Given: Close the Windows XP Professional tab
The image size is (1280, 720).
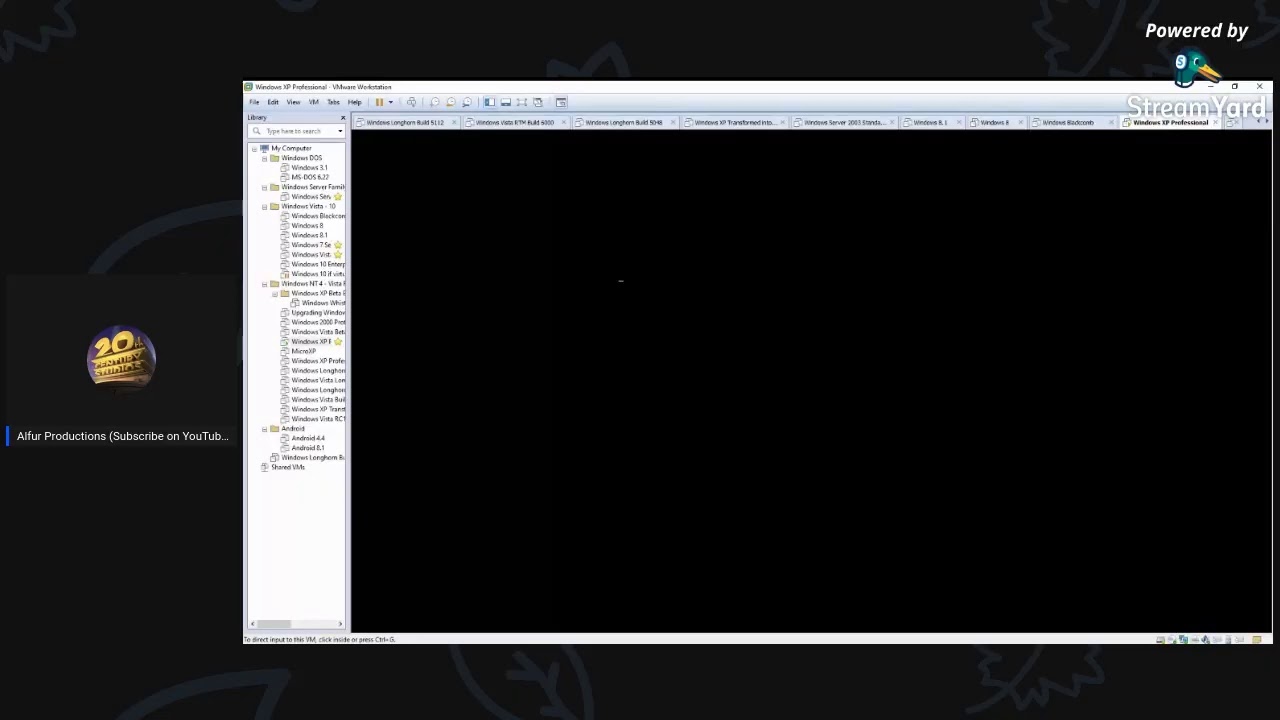Looking at the screenshot, I should tap(1215, 122).
